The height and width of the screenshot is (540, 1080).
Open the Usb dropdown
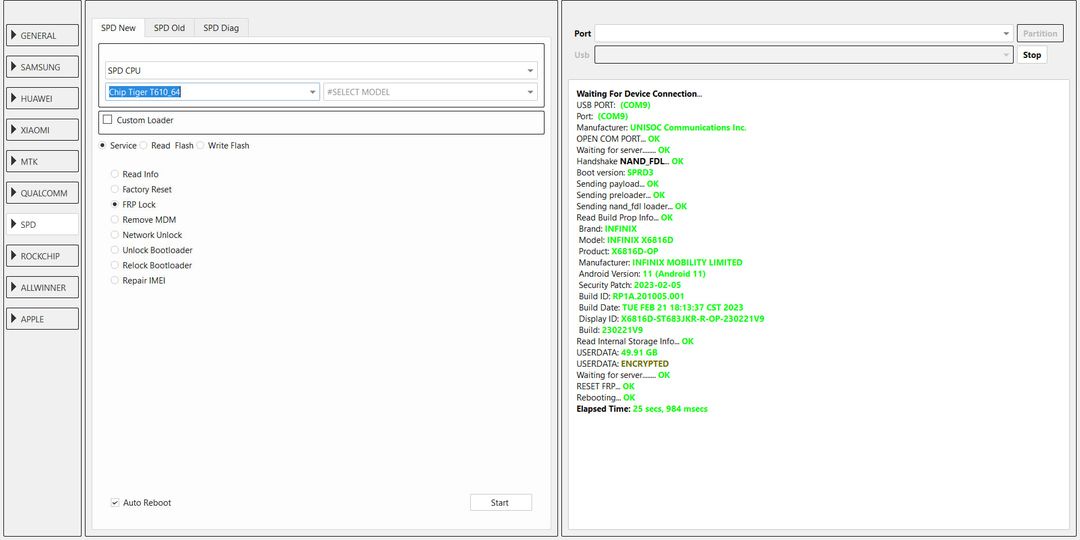(x=803, y=55)
